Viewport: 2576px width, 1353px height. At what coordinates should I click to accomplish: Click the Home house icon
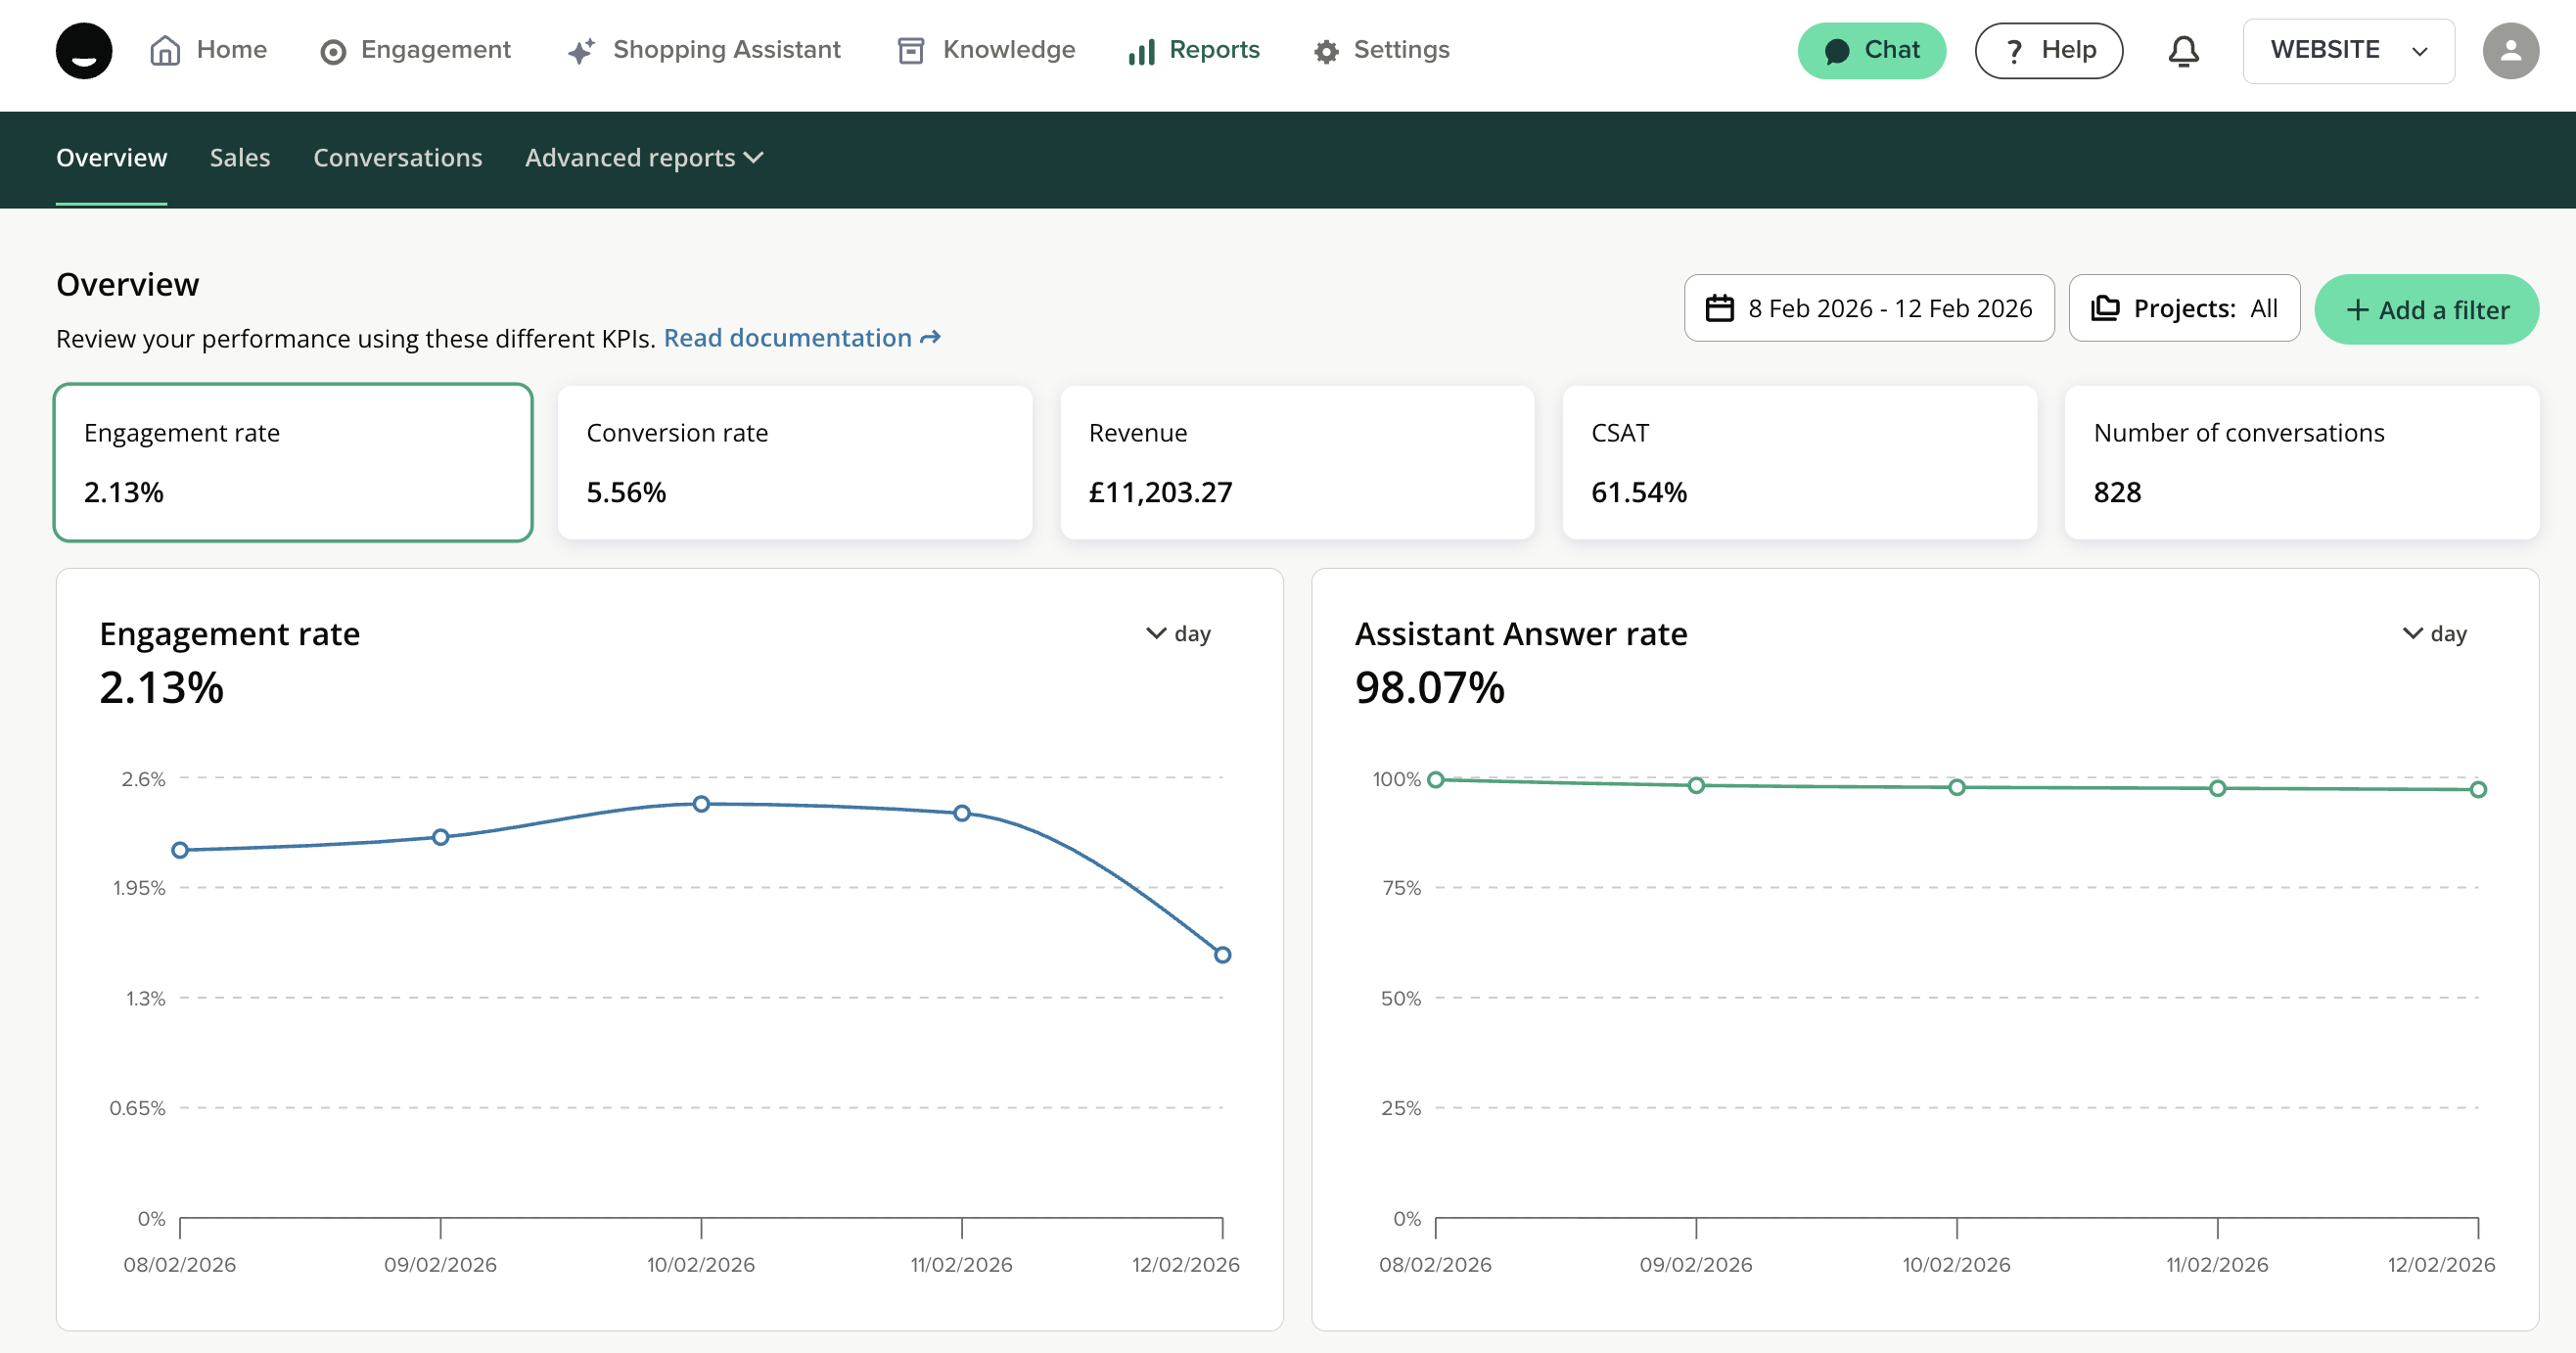point(165,51)
